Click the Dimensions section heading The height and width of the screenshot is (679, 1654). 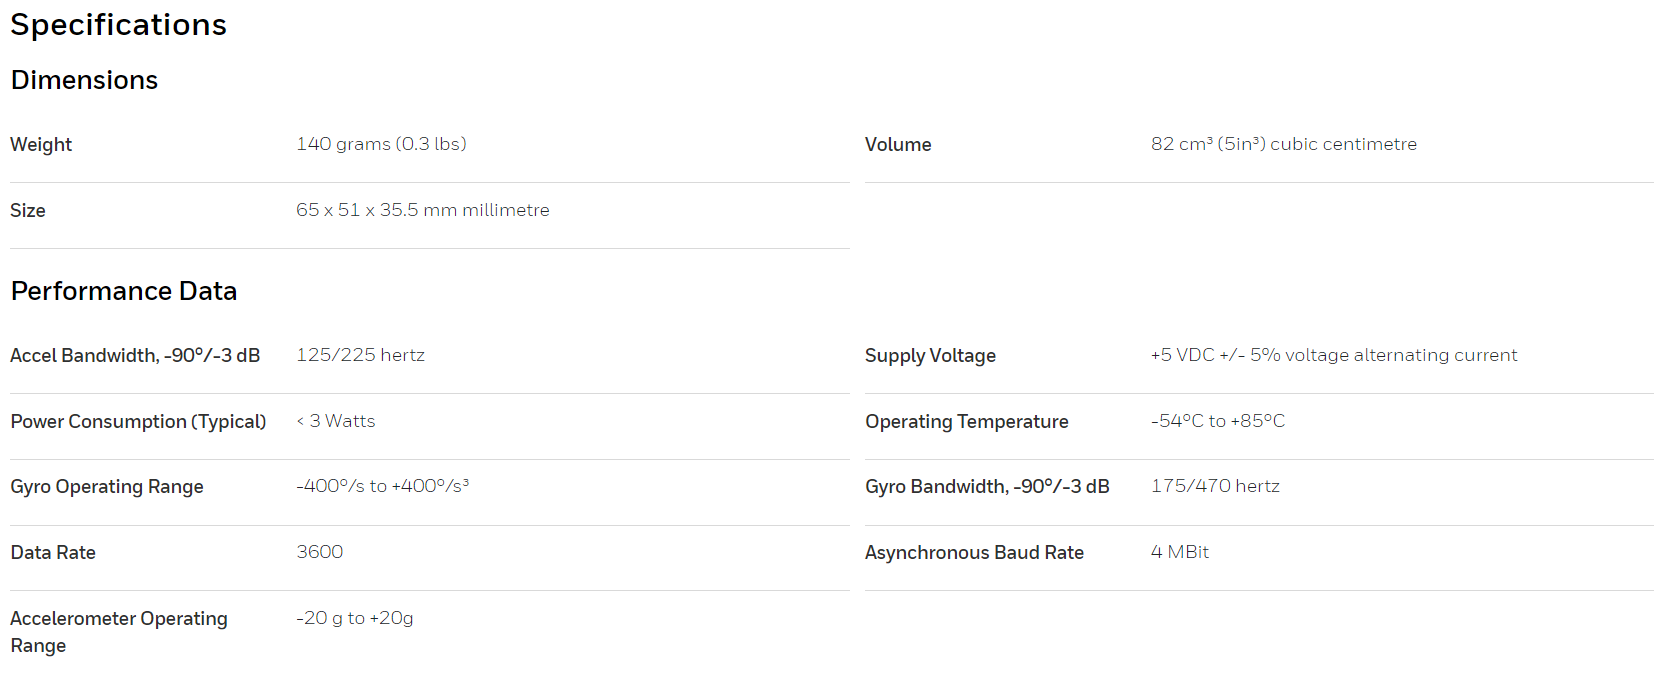coord(84,80)
